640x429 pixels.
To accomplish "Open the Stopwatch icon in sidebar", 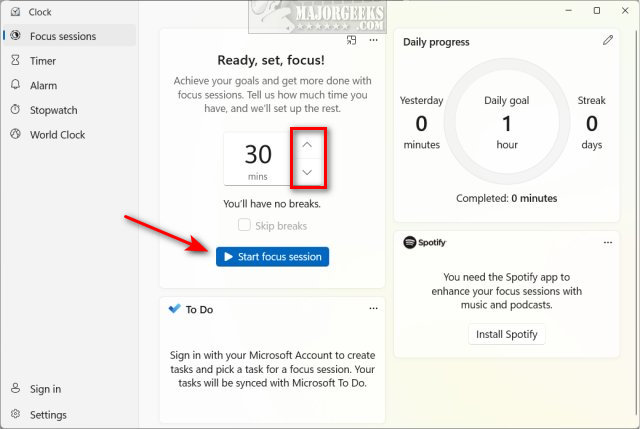I will pyautogui.click(x=15, y=109).
